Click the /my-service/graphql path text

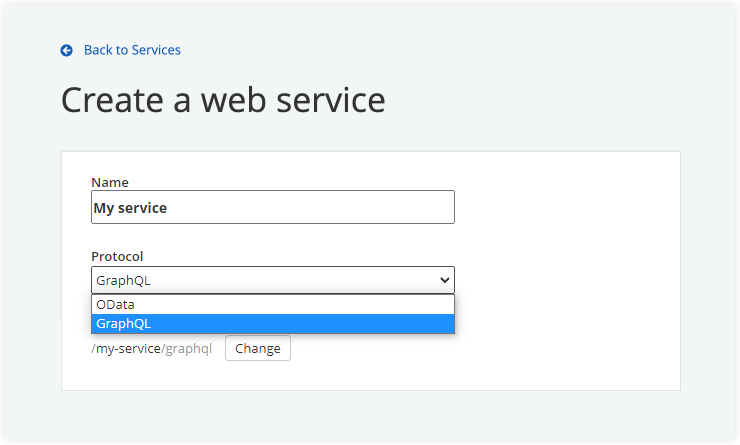pos(151,349)
